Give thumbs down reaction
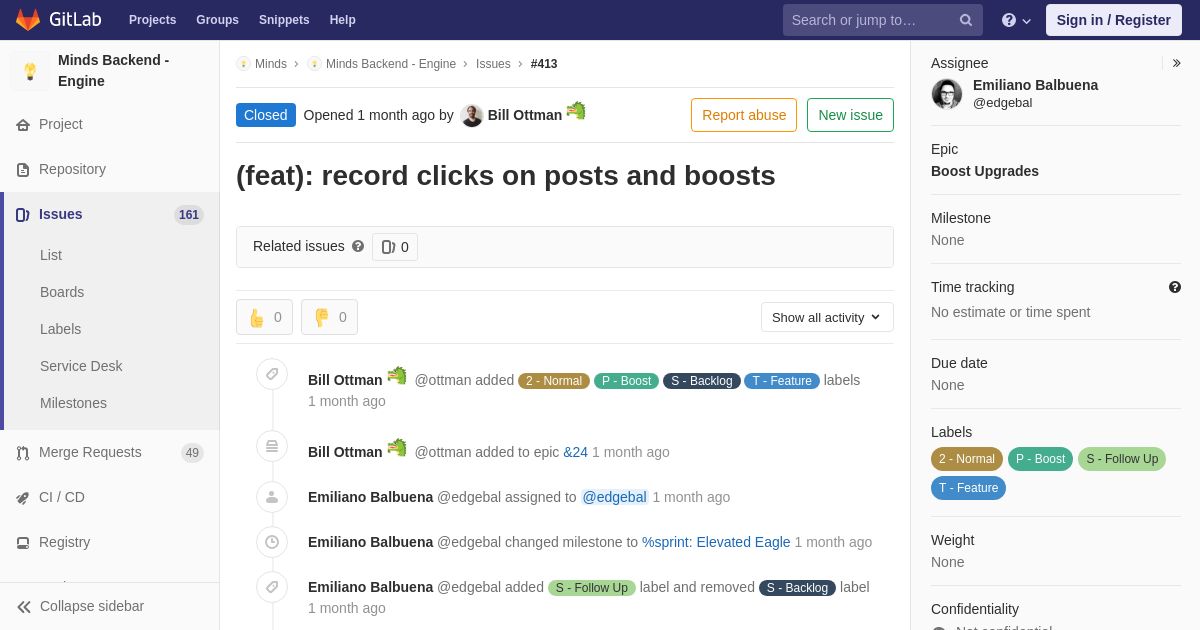1200x630 pixels. coord(329,317)
